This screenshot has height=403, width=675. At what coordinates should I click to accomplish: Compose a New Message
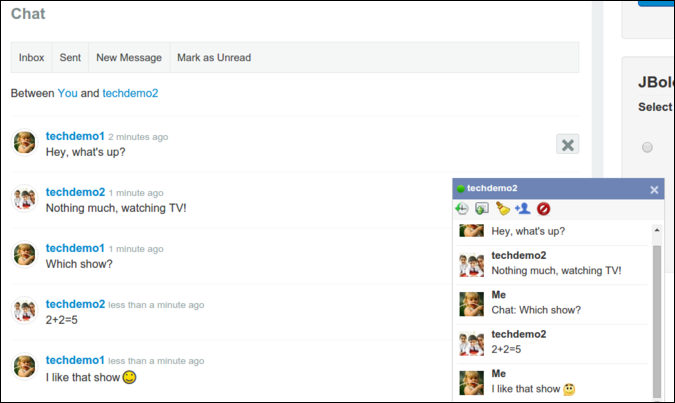129,58
